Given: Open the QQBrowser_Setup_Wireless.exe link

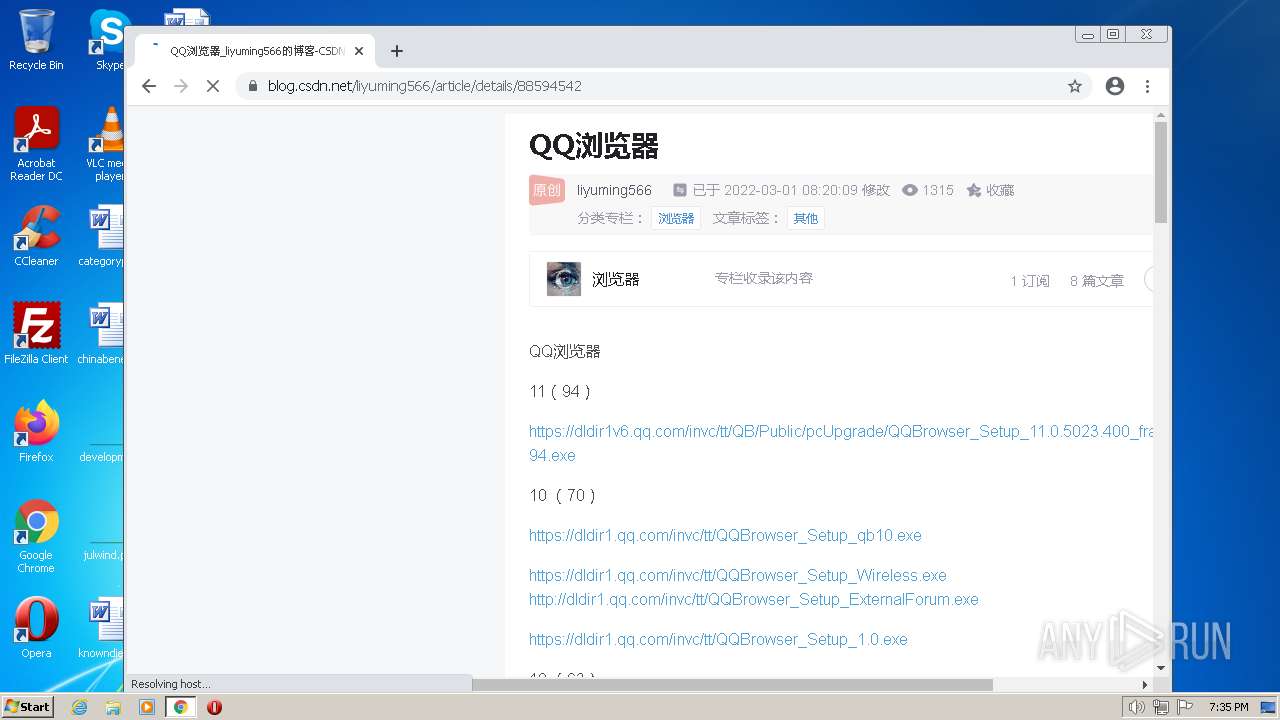Looking at the screenshot, I should [737, 575].
